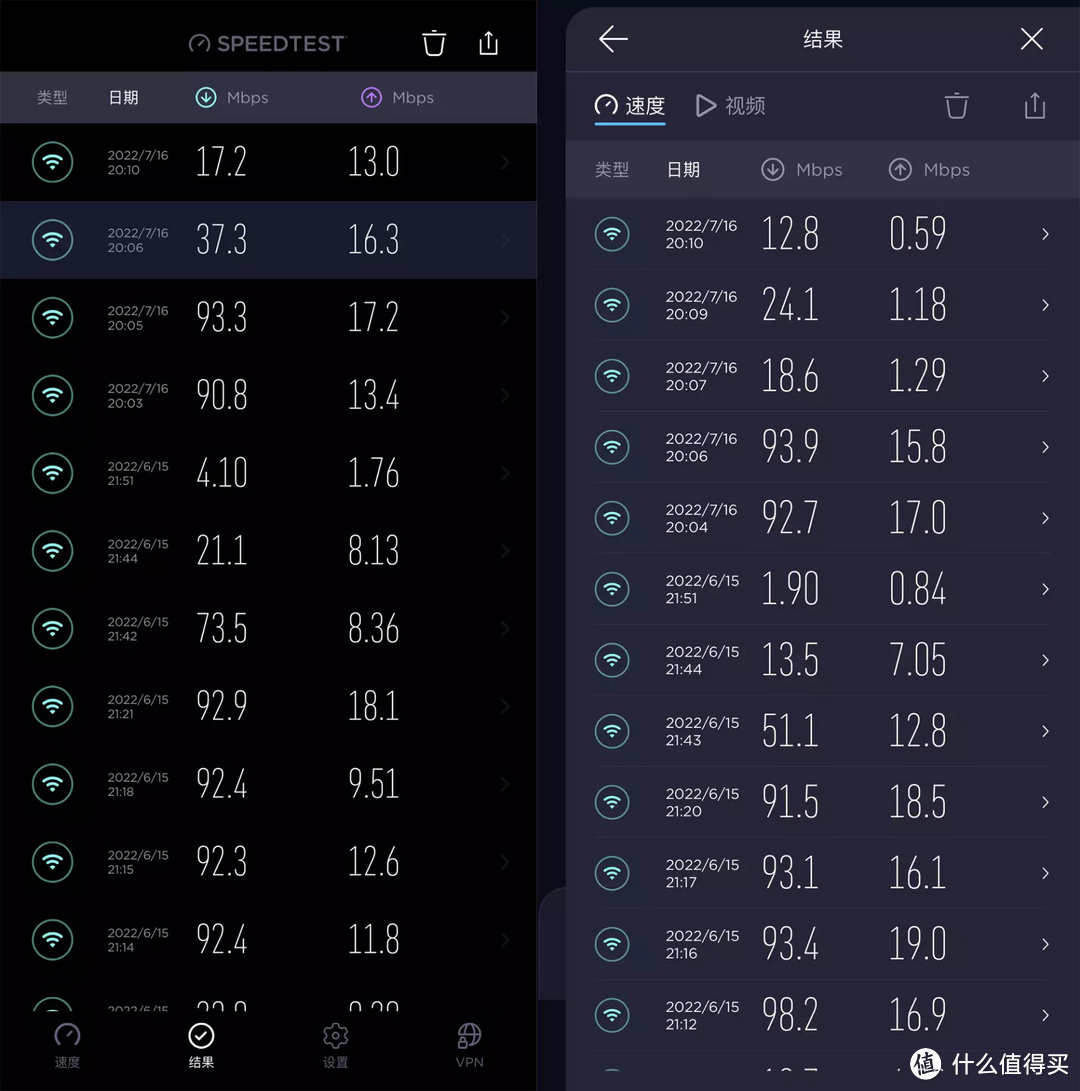Open the 4.10 Mbps result row
This screenshot has height=1091, width=1080.
[x=268, y=473]
